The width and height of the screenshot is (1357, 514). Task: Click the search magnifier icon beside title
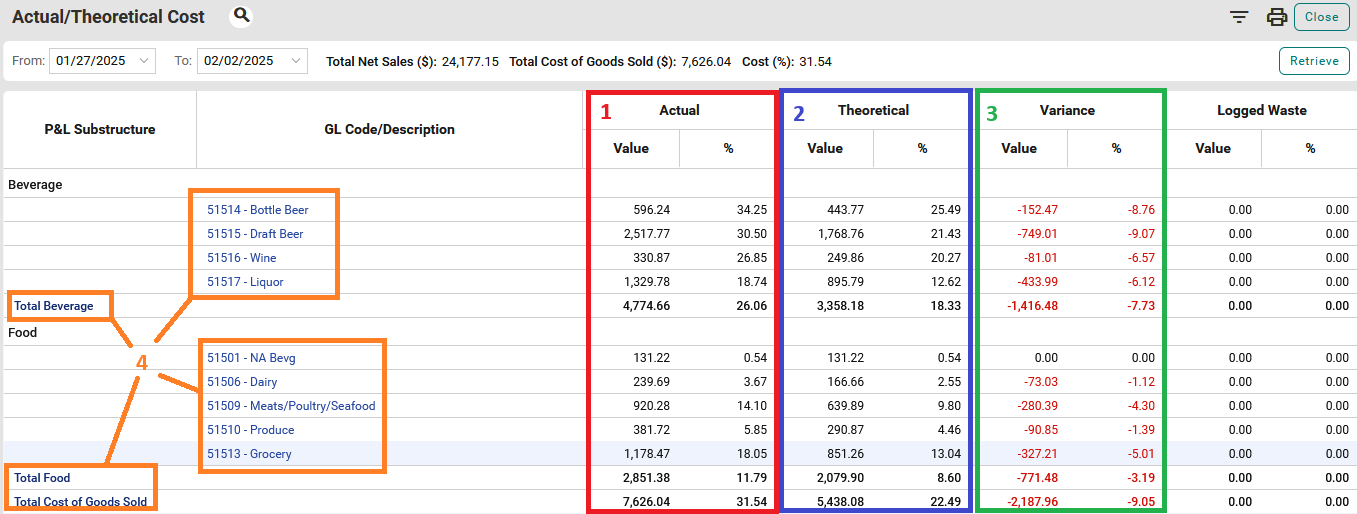tap(241, 16)
